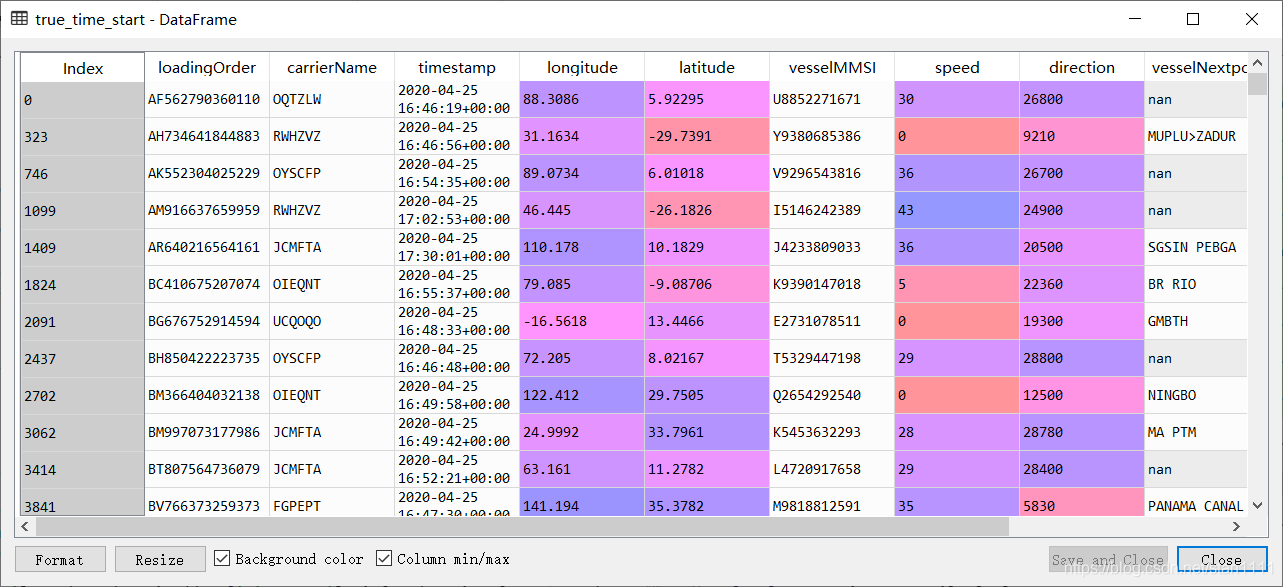Click the speed column header
1283x587 pixels.
pos(957,67)
